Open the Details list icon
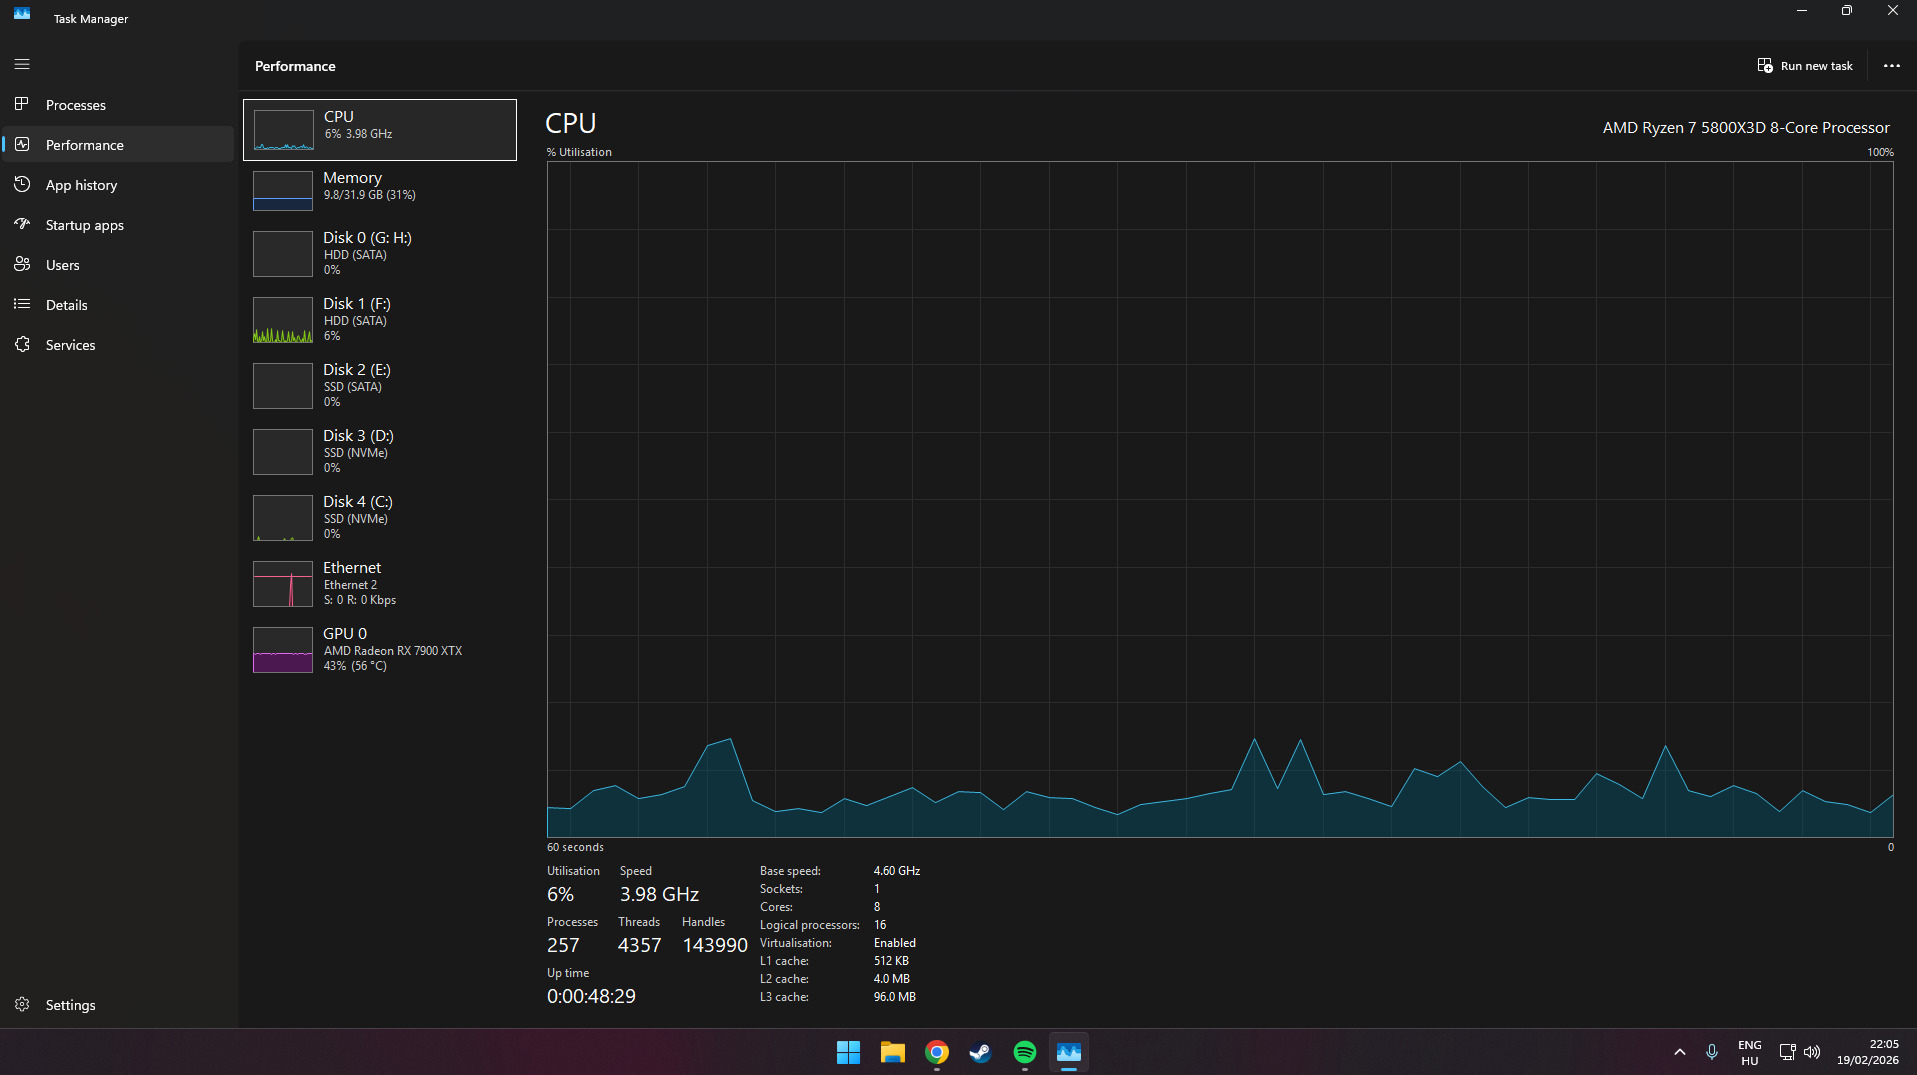This screenshot has width=1917, height=1075. tap(22, 304)
